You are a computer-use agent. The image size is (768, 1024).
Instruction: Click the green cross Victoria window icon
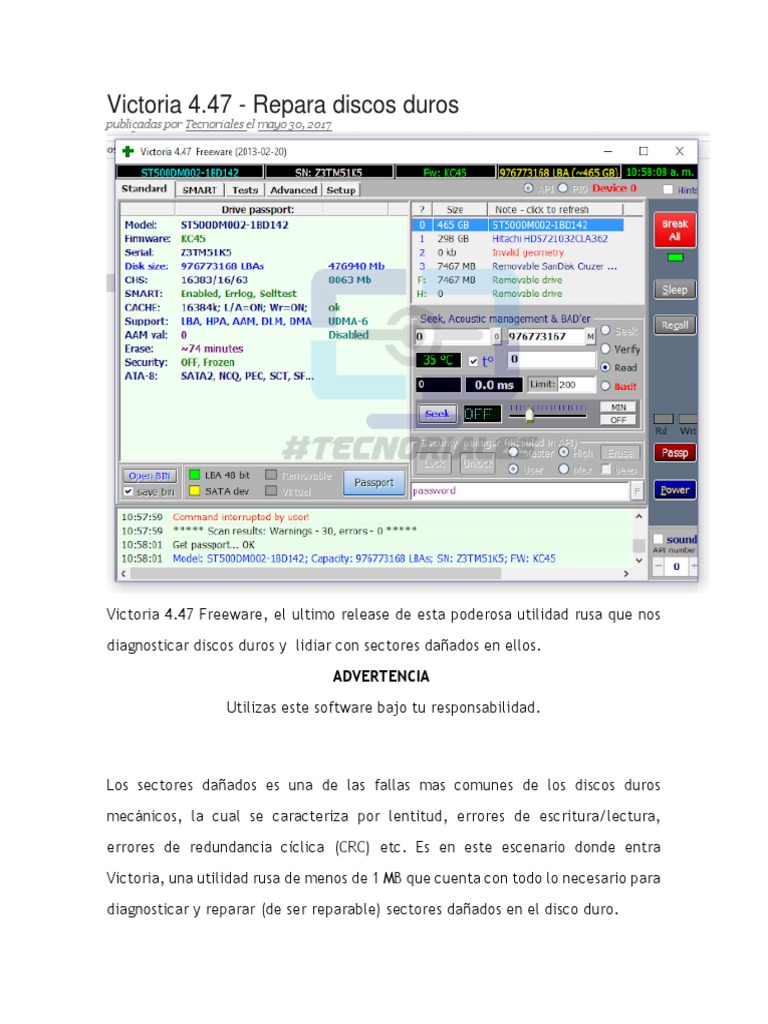tap(127, 152)
